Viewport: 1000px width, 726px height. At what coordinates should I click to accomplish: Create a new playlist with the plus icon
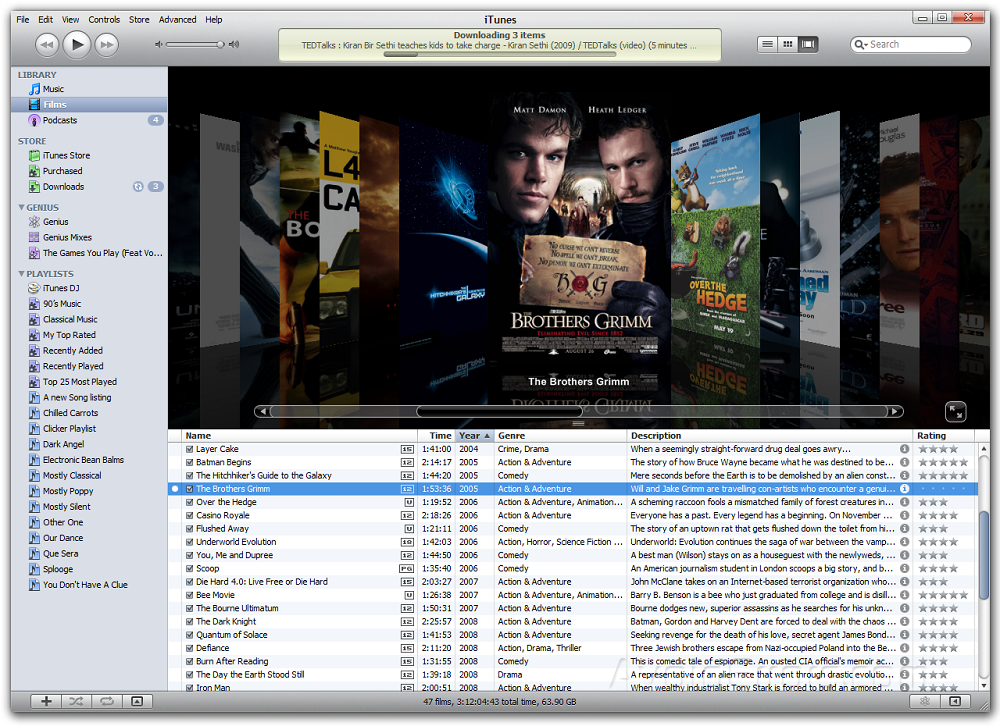(46, 701)
